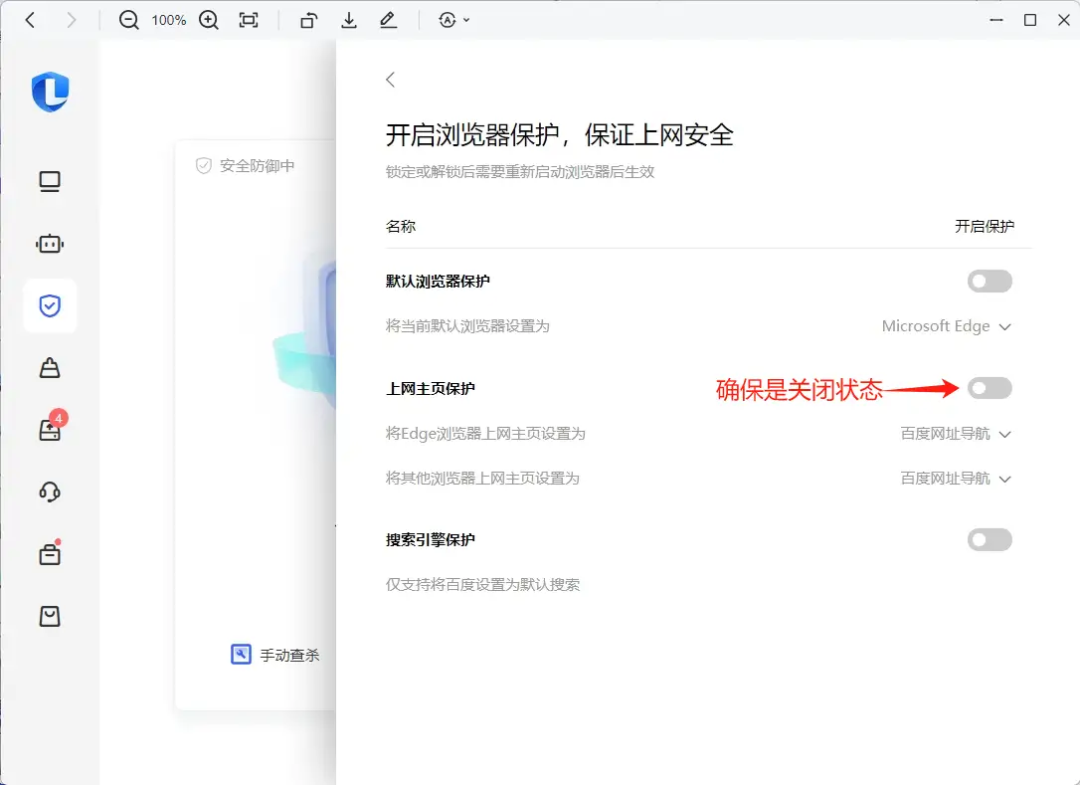
Task: Open the weight-shaped sidebar icon
Action: [x=50, y=368]
